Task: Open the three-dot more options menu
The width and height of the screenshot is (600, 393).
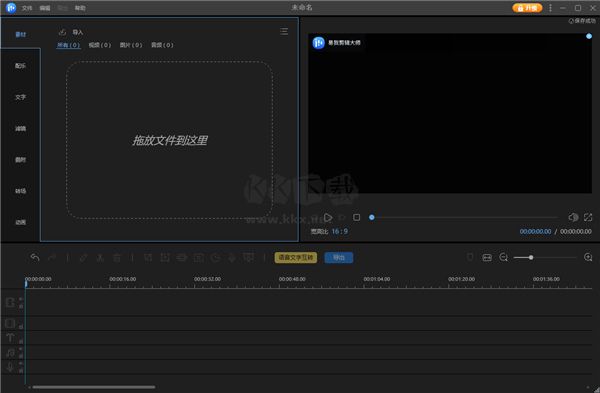Action: pos(550,8)
